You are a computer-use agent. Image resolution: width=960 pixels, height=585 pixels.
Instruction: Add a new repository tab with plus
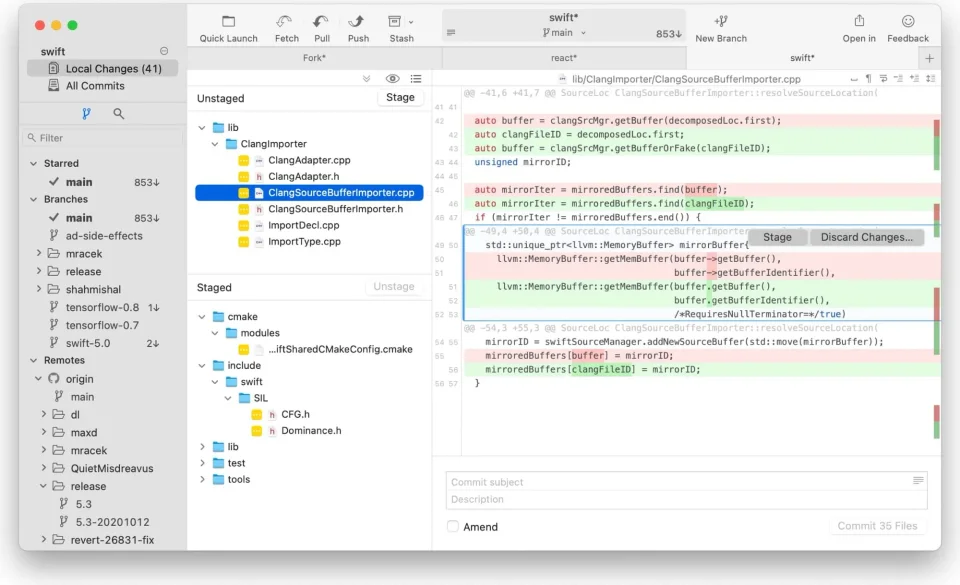929,58
